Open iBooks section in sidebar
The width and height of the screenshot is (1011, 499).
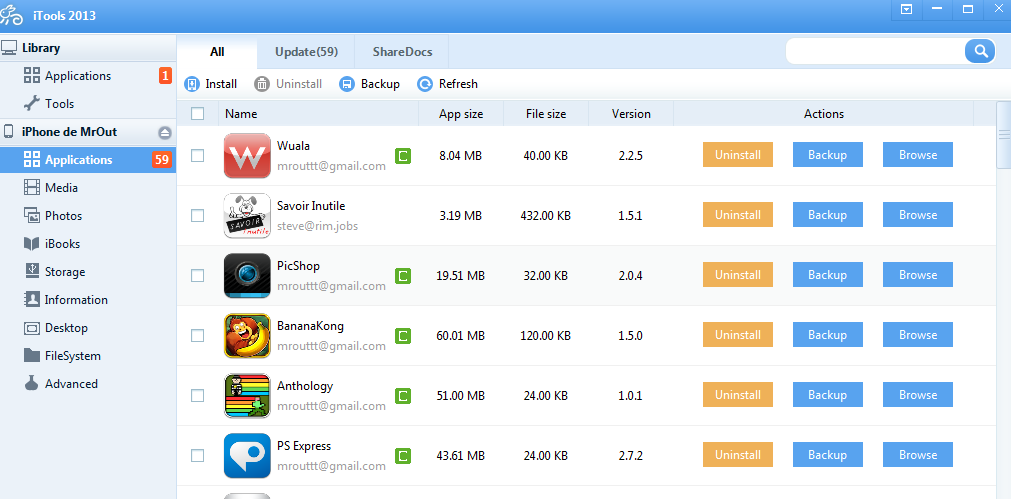tap(88, 244)
